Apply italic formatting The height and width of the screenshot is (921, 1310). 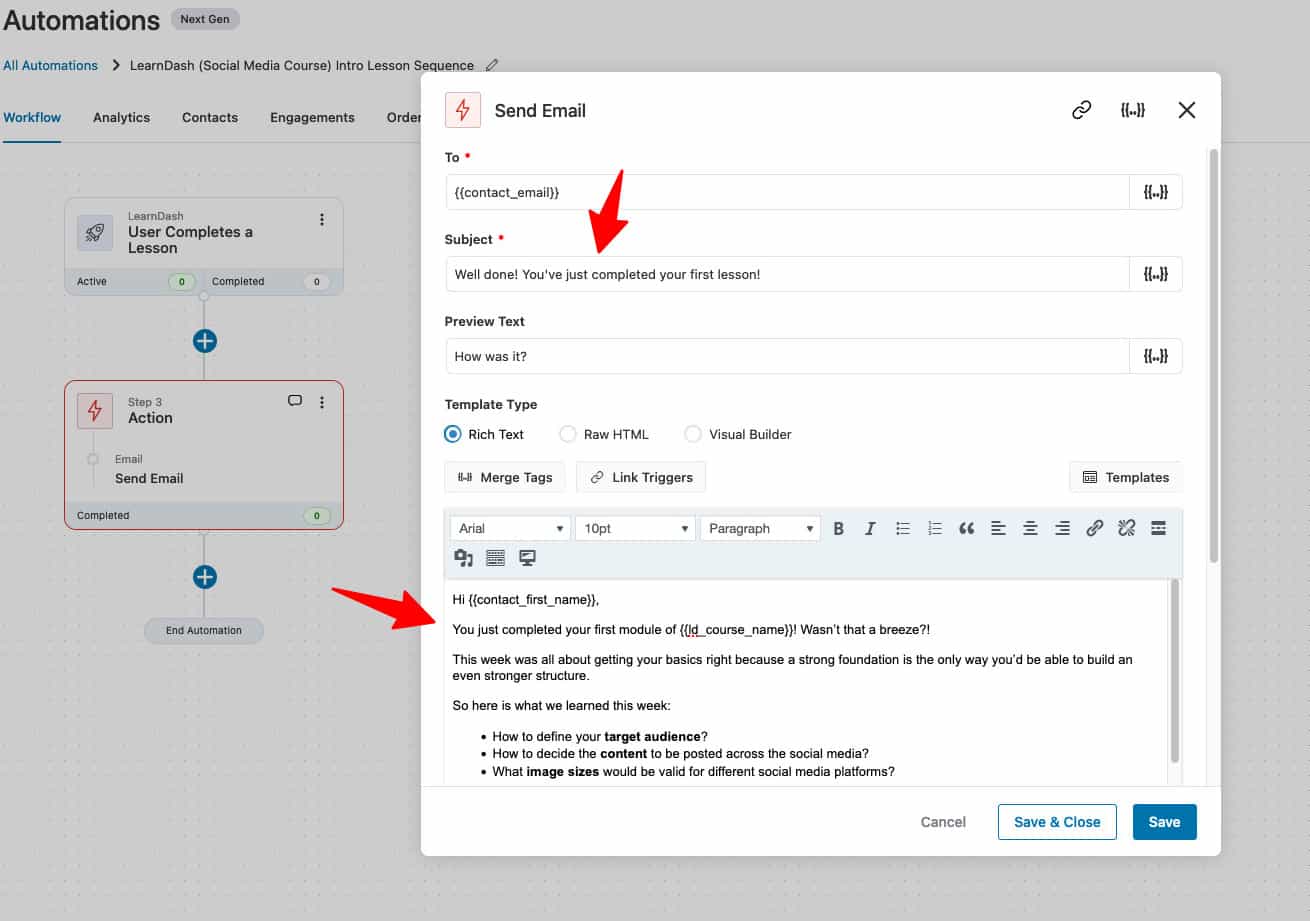pos(871,528)
